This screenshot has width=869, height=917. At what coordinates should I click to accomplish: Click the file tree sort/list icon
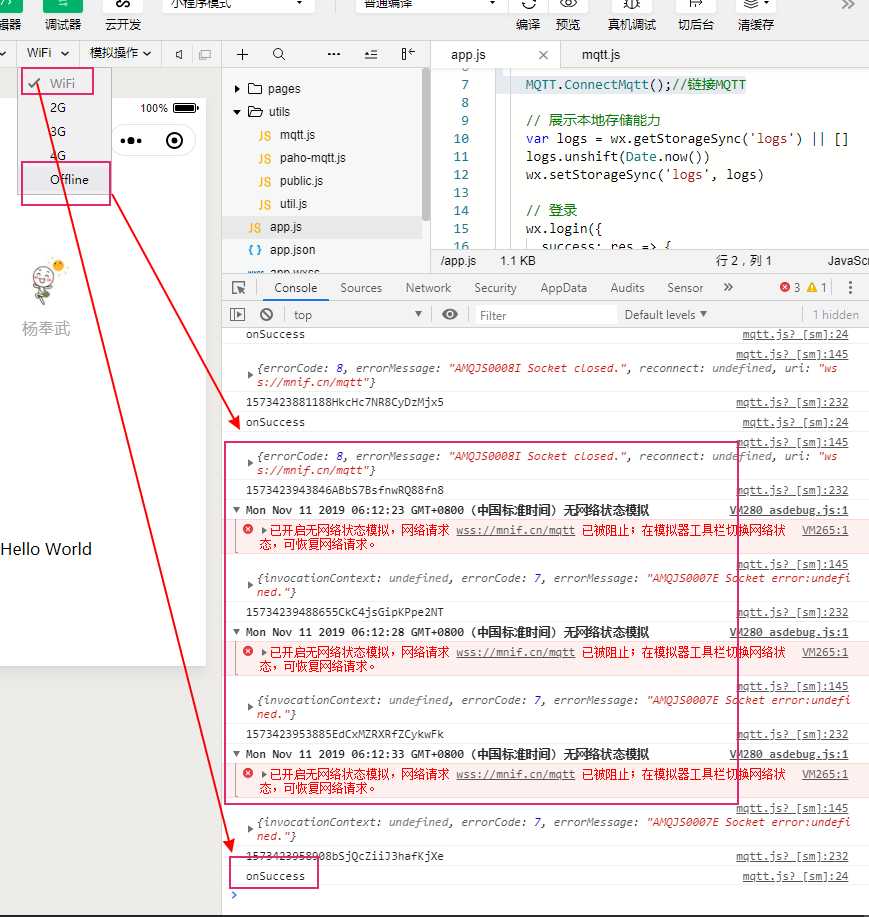point(371,54)
